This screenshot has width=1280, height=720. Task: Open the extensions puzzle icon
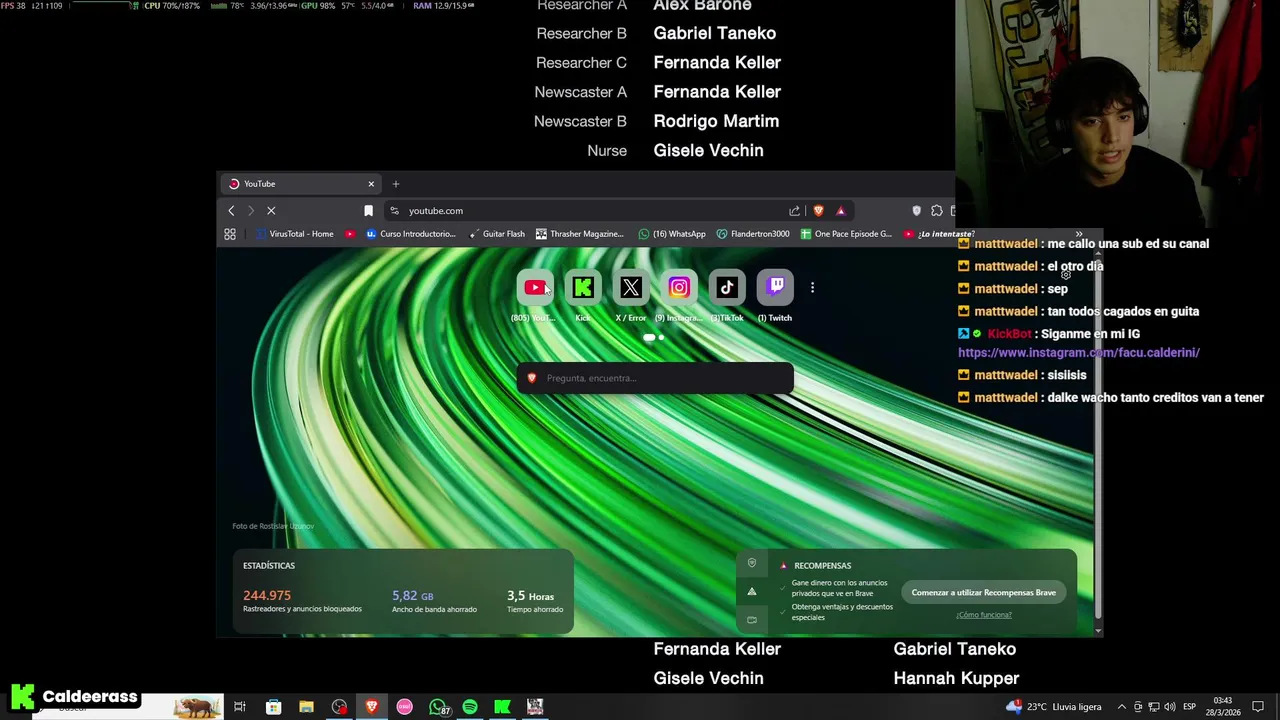click(x=937, y=211)
